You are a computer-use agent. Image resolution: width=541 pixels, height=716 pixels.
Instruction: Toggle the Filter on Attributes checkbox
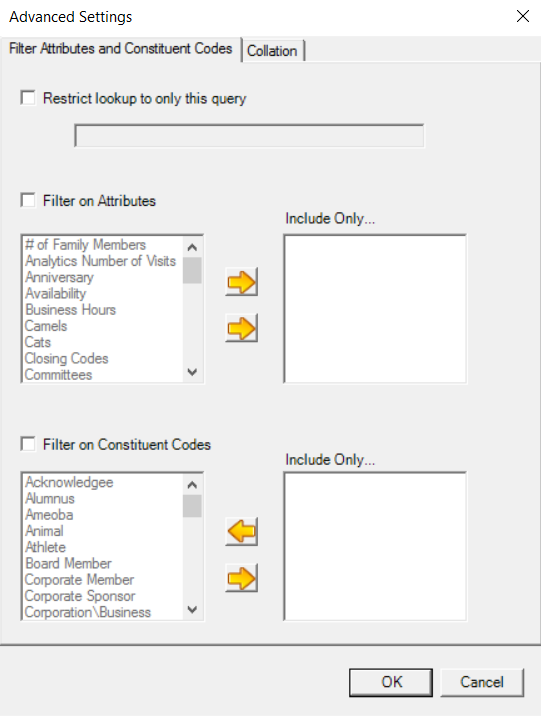28,200
